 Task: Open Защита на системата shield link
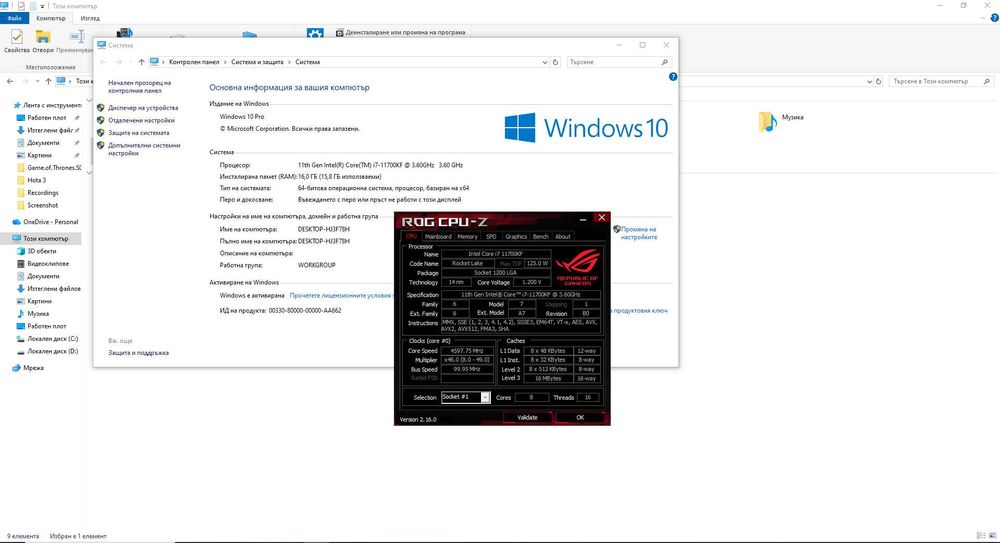pos(138,133)
